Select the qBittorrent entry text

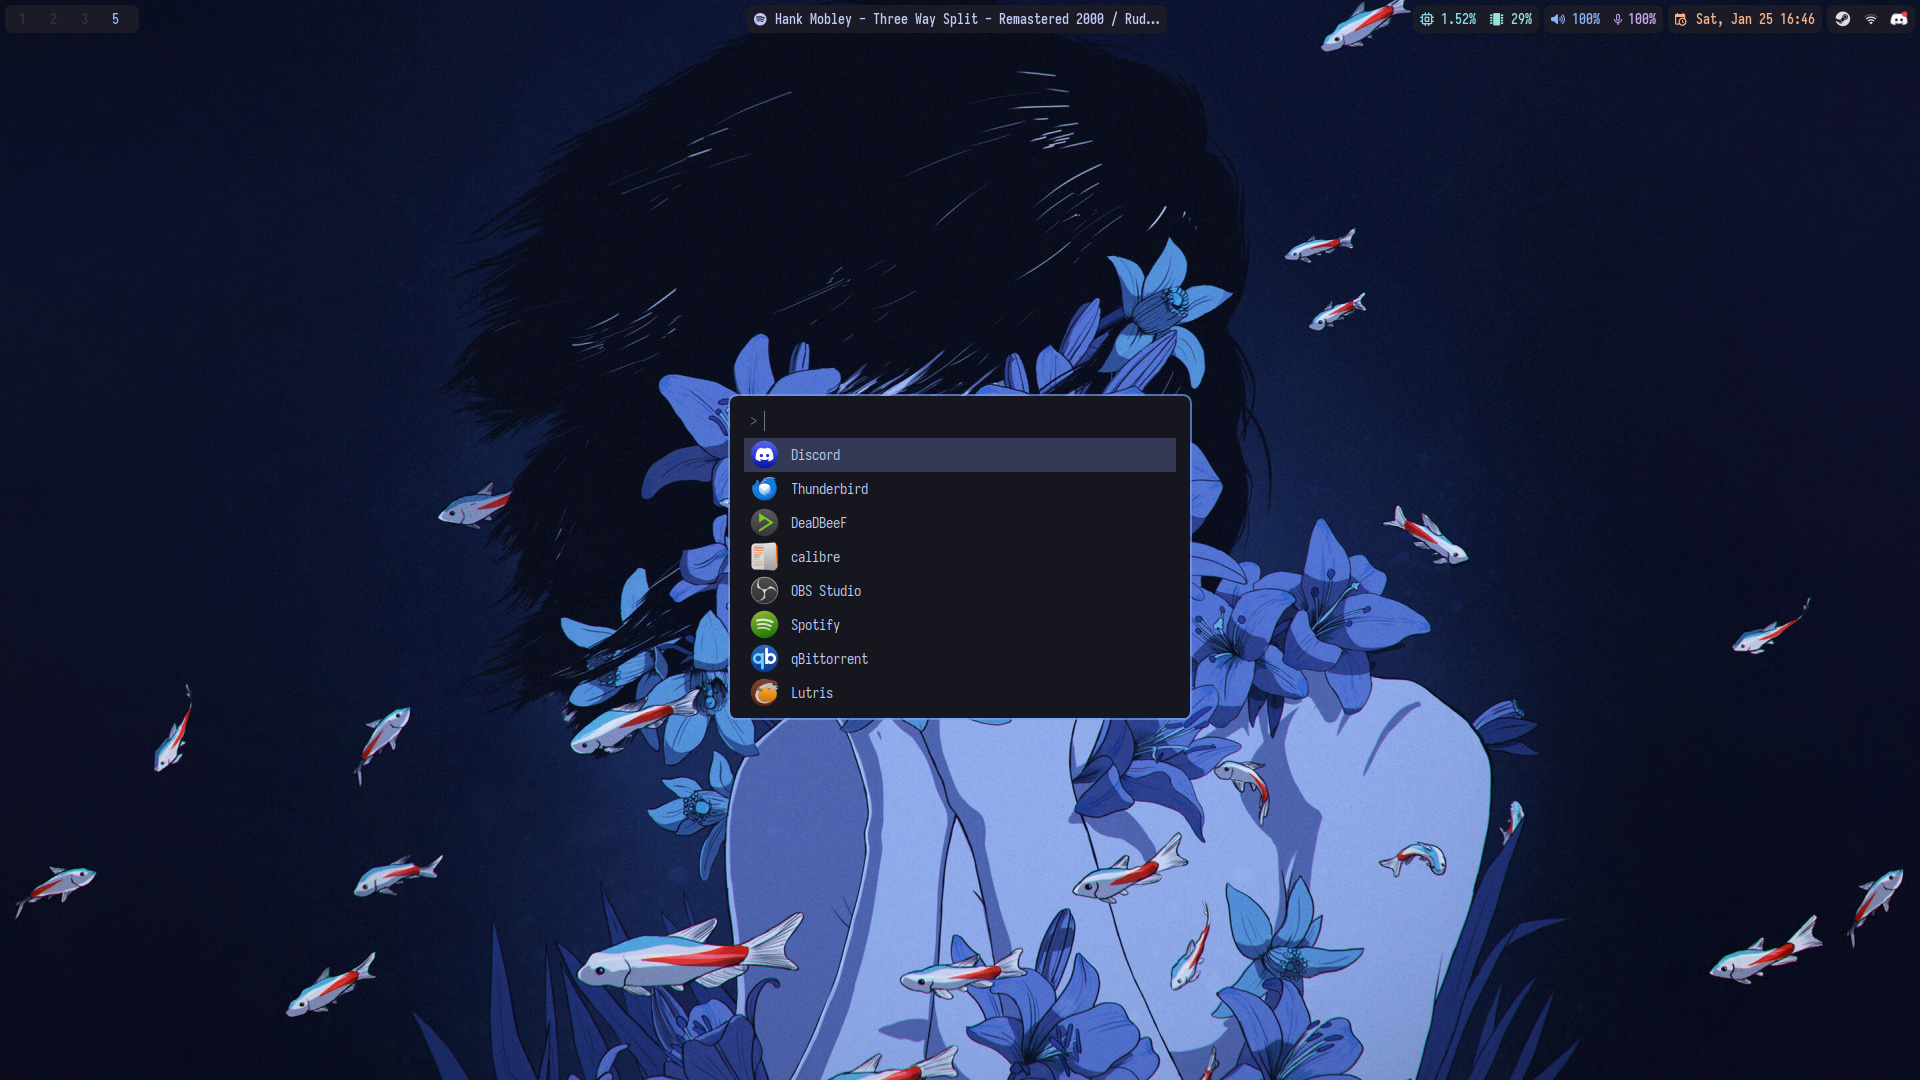pyautogui.click(x=829, y=659)
